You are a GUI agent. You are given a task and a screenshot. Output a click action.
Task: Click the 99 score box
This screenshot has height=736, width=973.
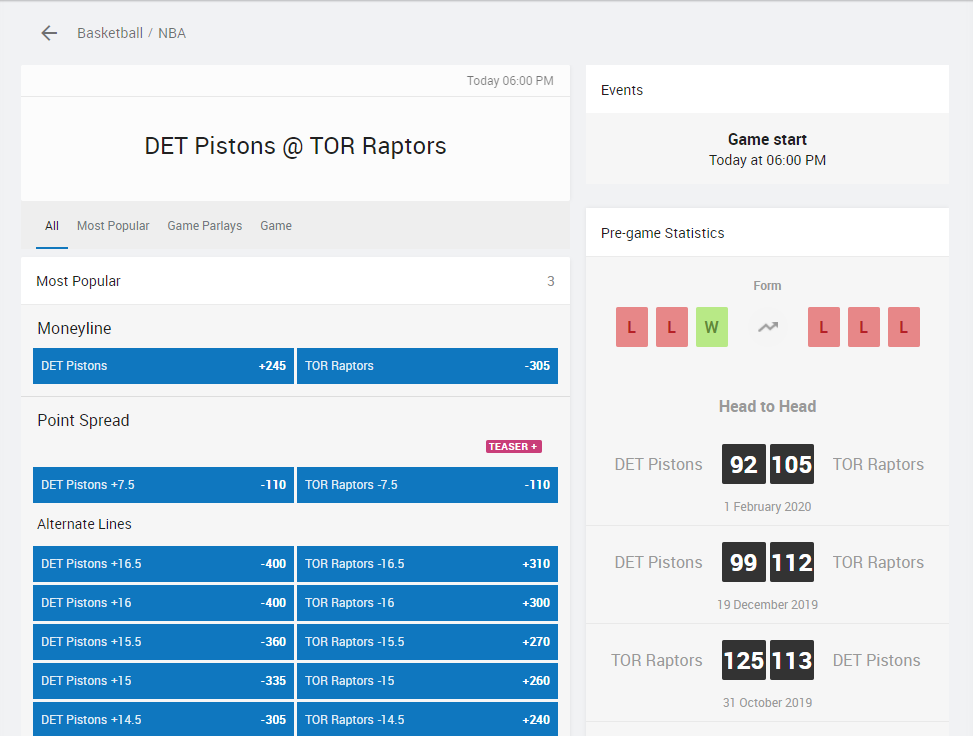click(743, 562)
